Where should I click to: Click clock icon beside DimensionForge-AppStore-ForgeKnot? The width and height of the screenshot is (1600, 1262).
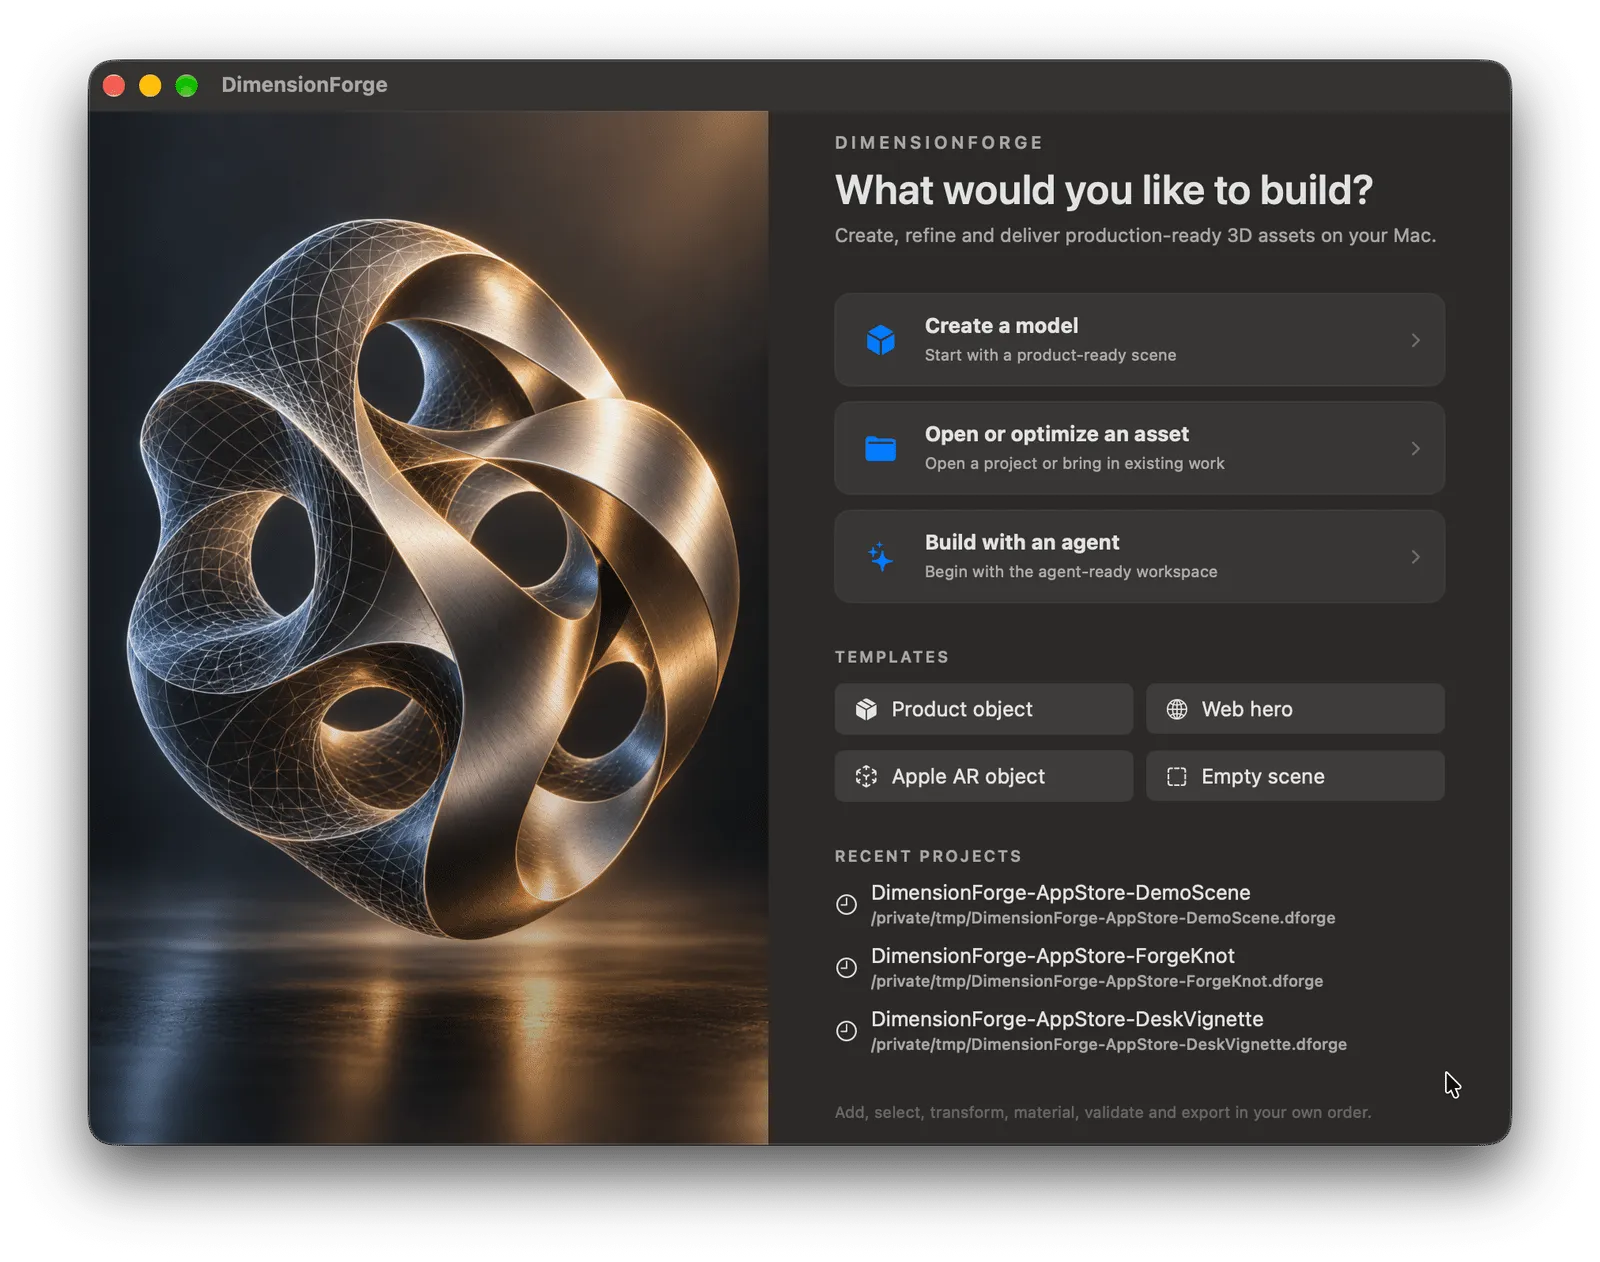click(x=846, y=967)
